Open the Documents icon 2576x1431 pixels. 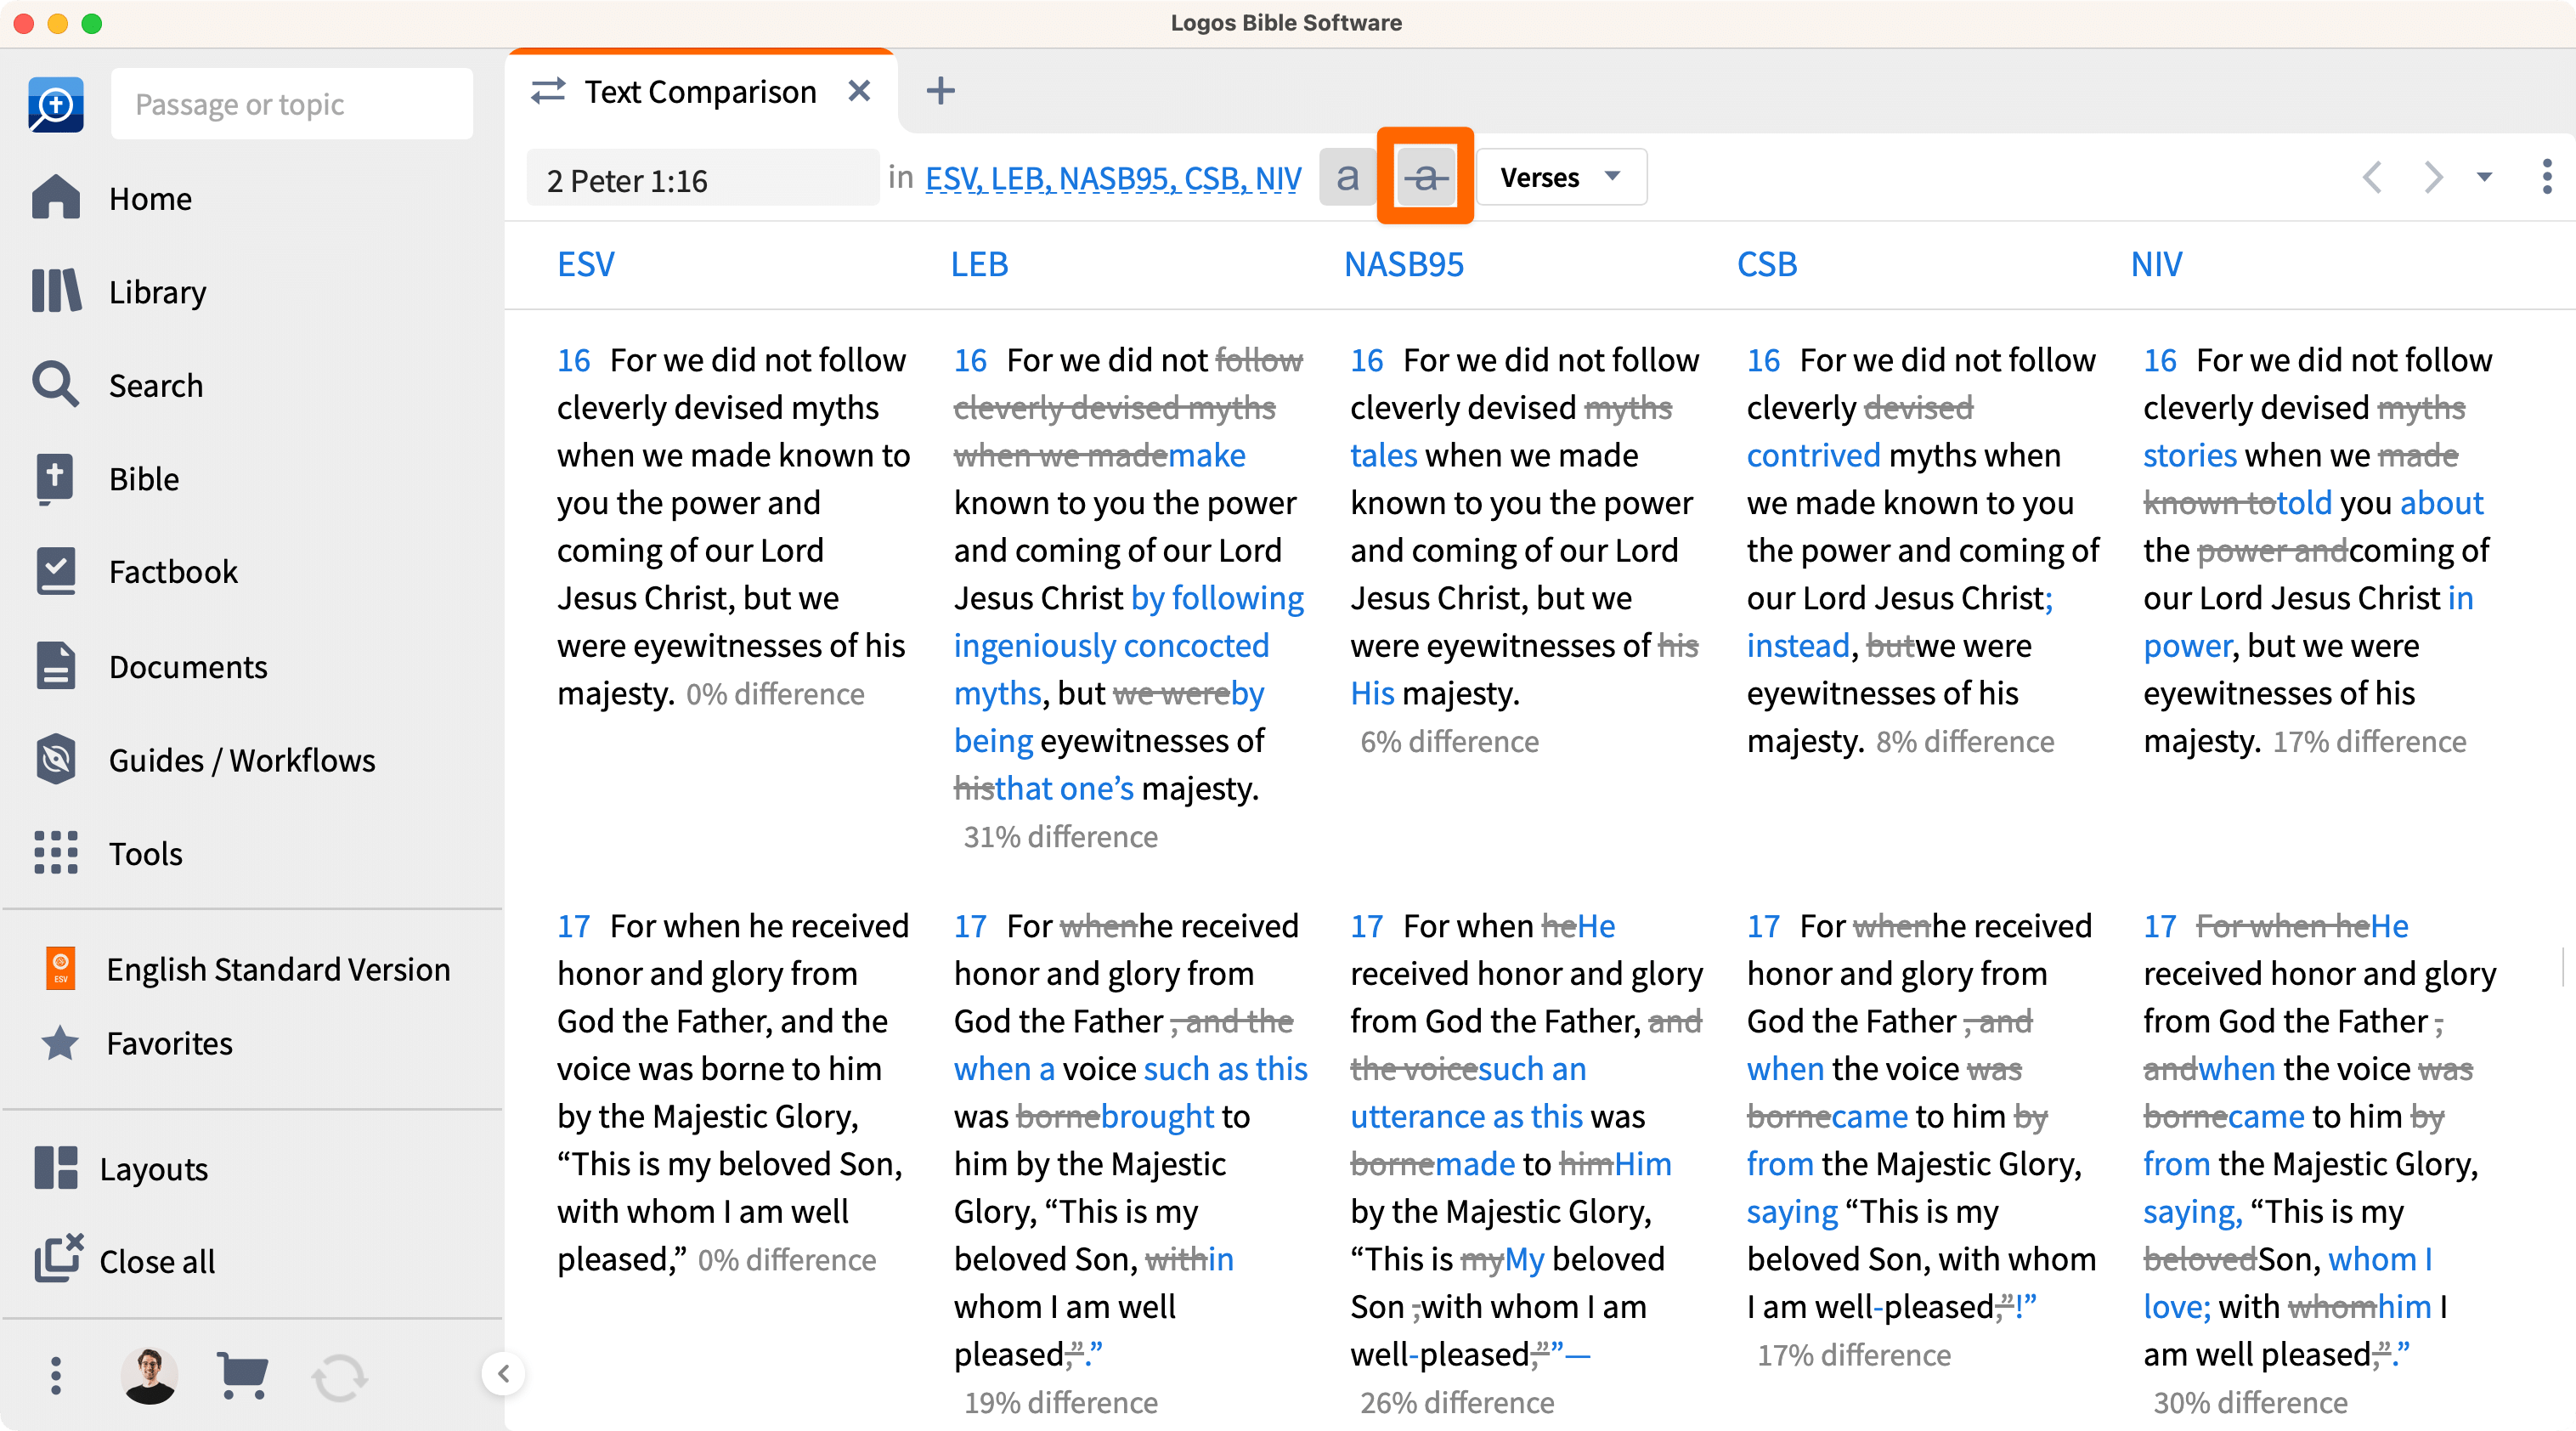pos(56,666)
